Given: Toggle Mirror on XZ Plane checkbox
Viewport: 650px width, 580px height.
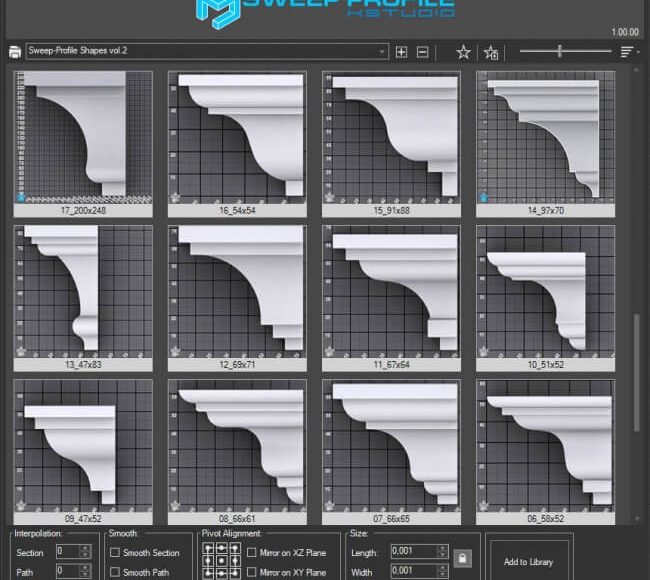Looking at the screenshot, I should (x=252, y=553).
